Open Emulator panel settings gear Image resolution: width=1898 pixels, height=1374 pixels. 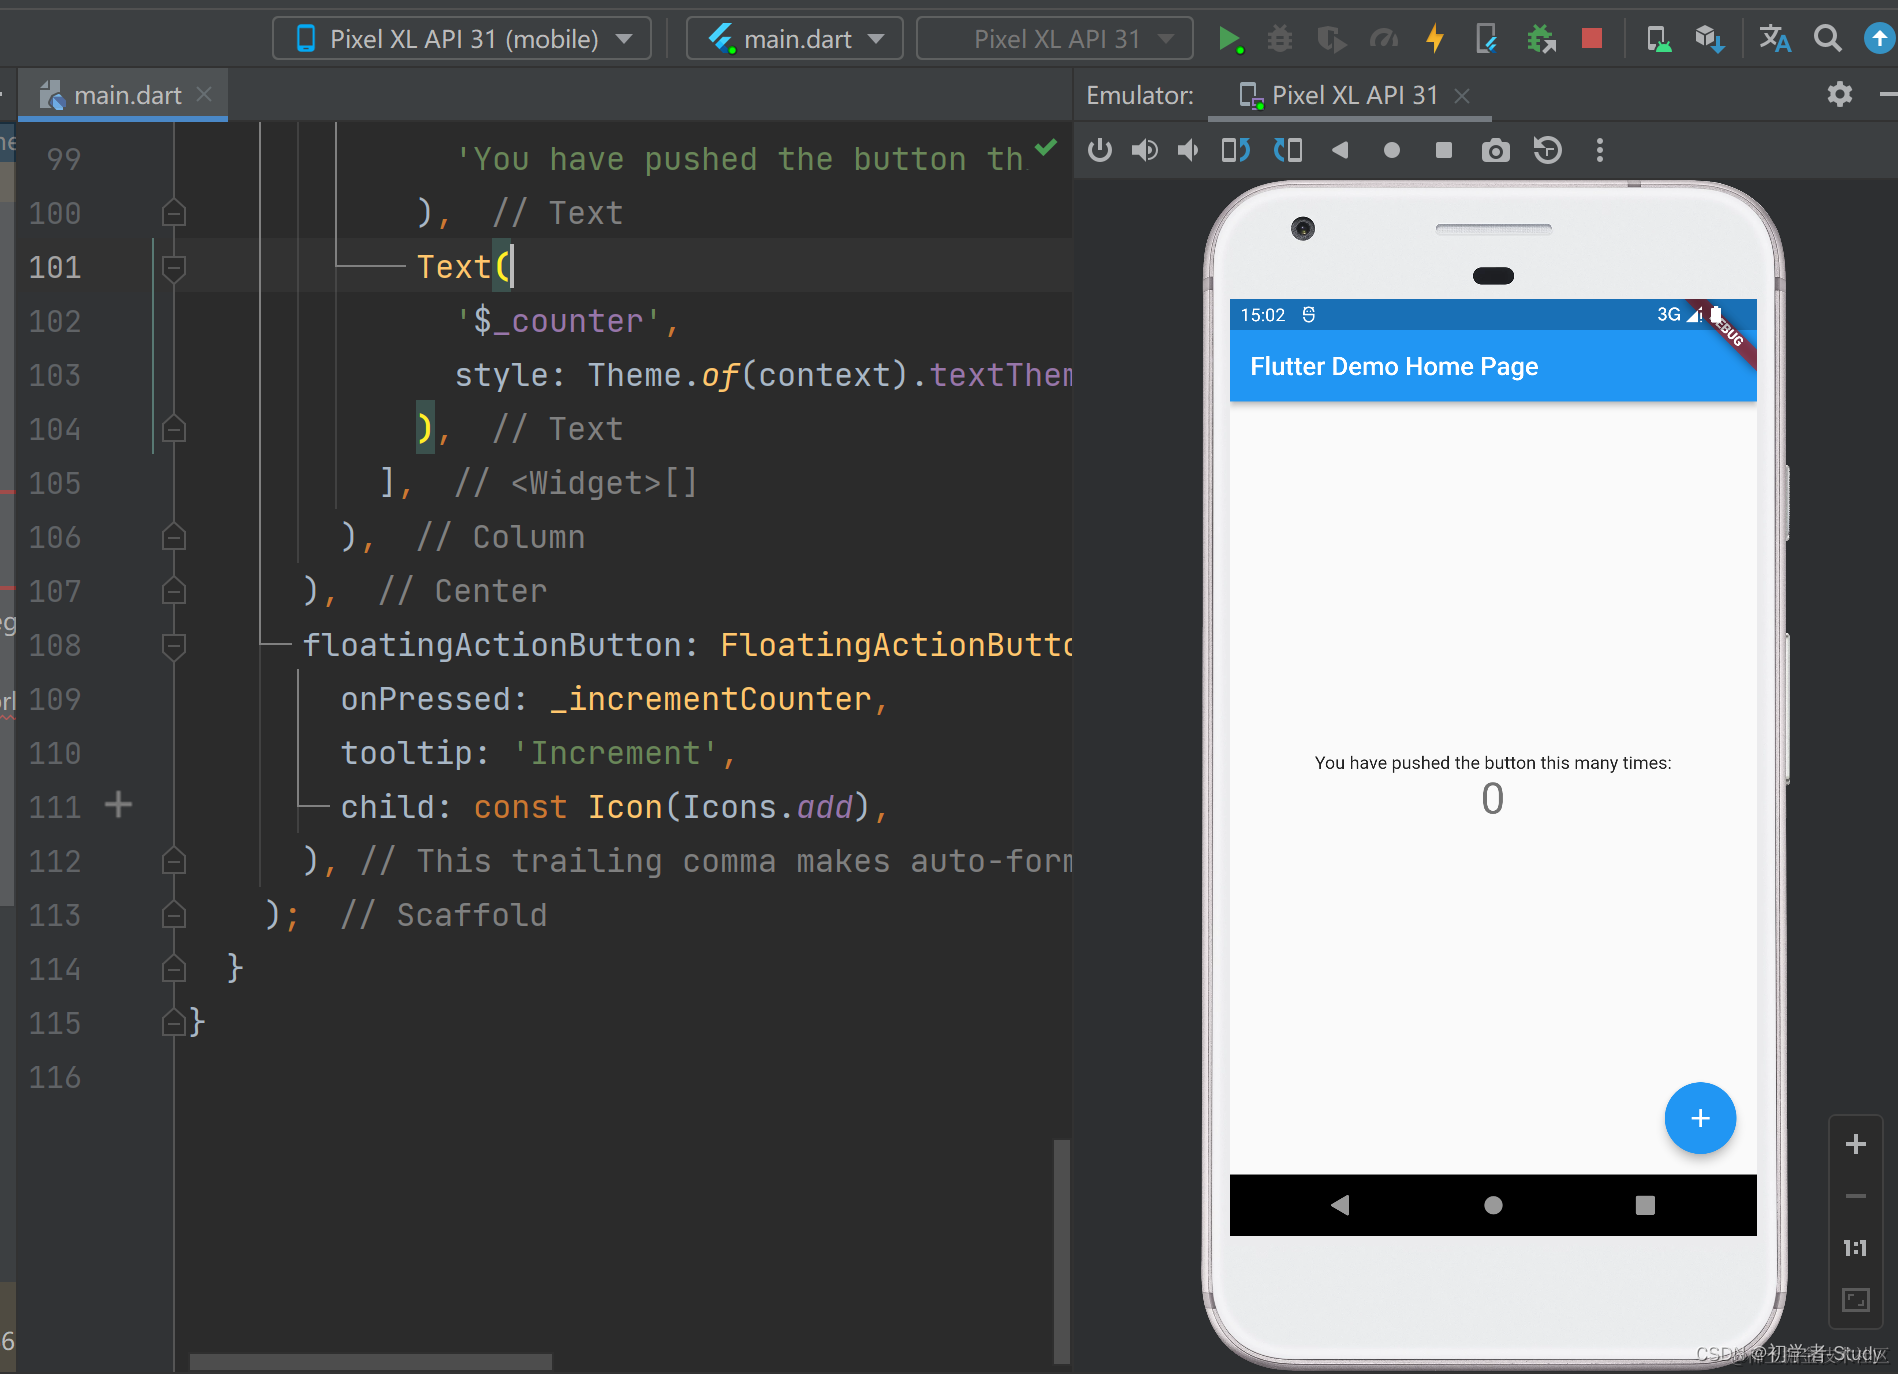click(1840, 95)
